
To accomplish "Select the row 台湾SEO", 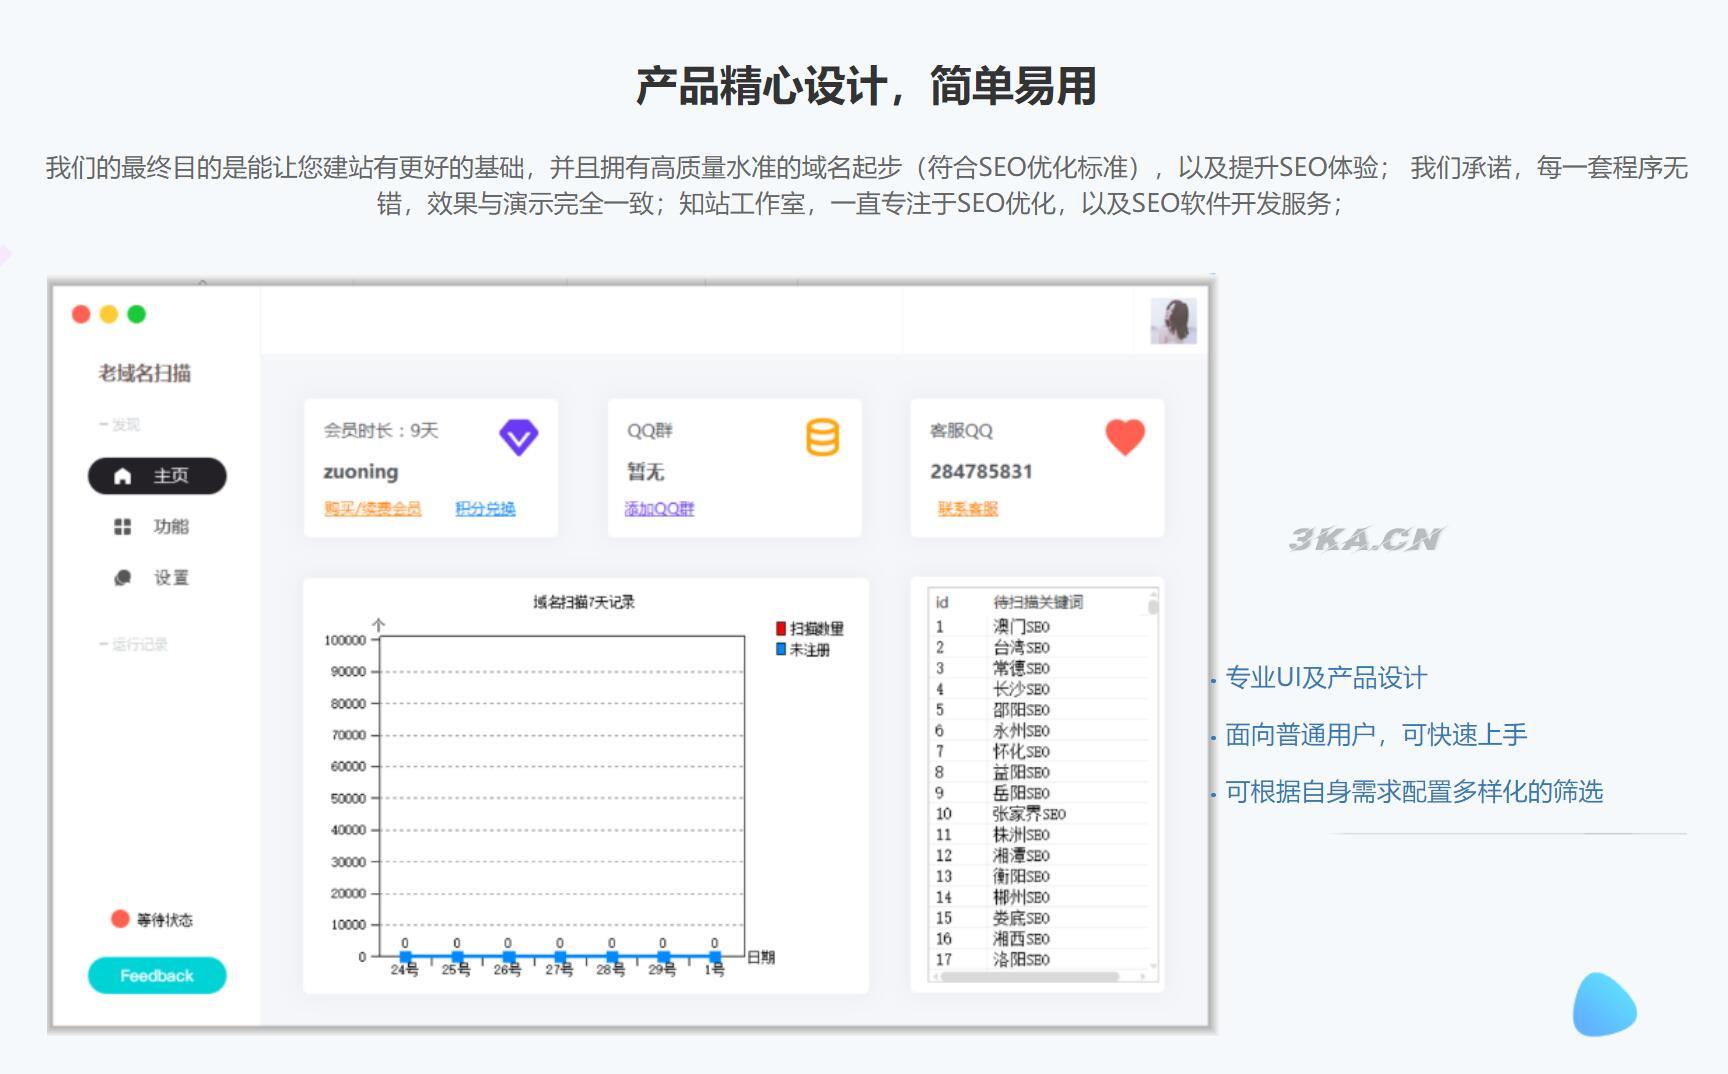I will click(1040, 648).
